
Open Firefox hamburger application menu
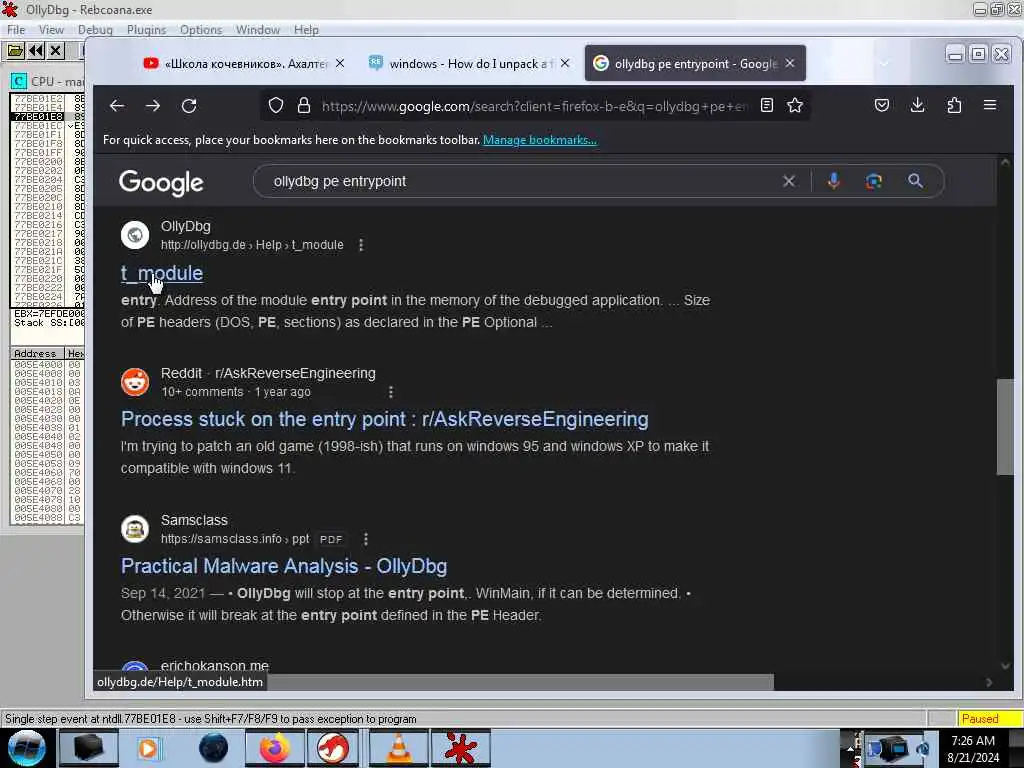click(x=990, y=105)
